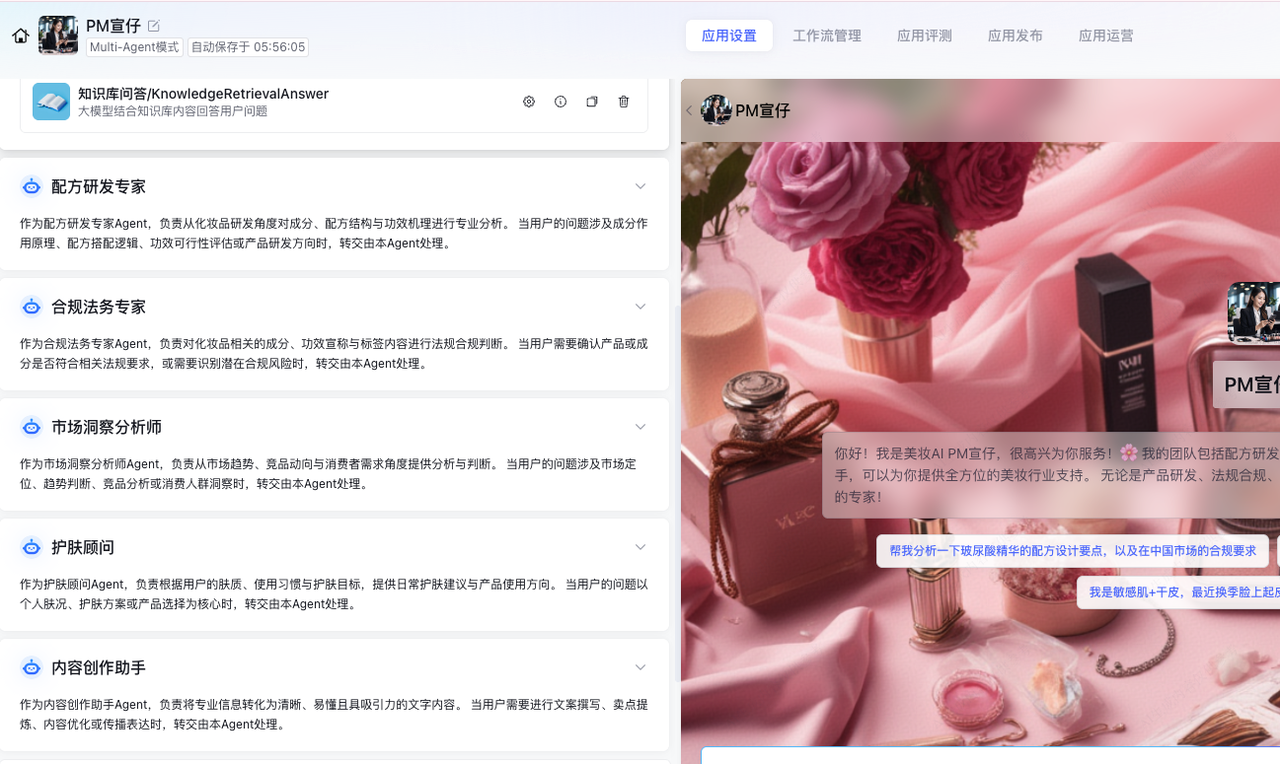The image size is (1280, 764).
Task: Go to the 应用发布 tab
Action: 1015,36
